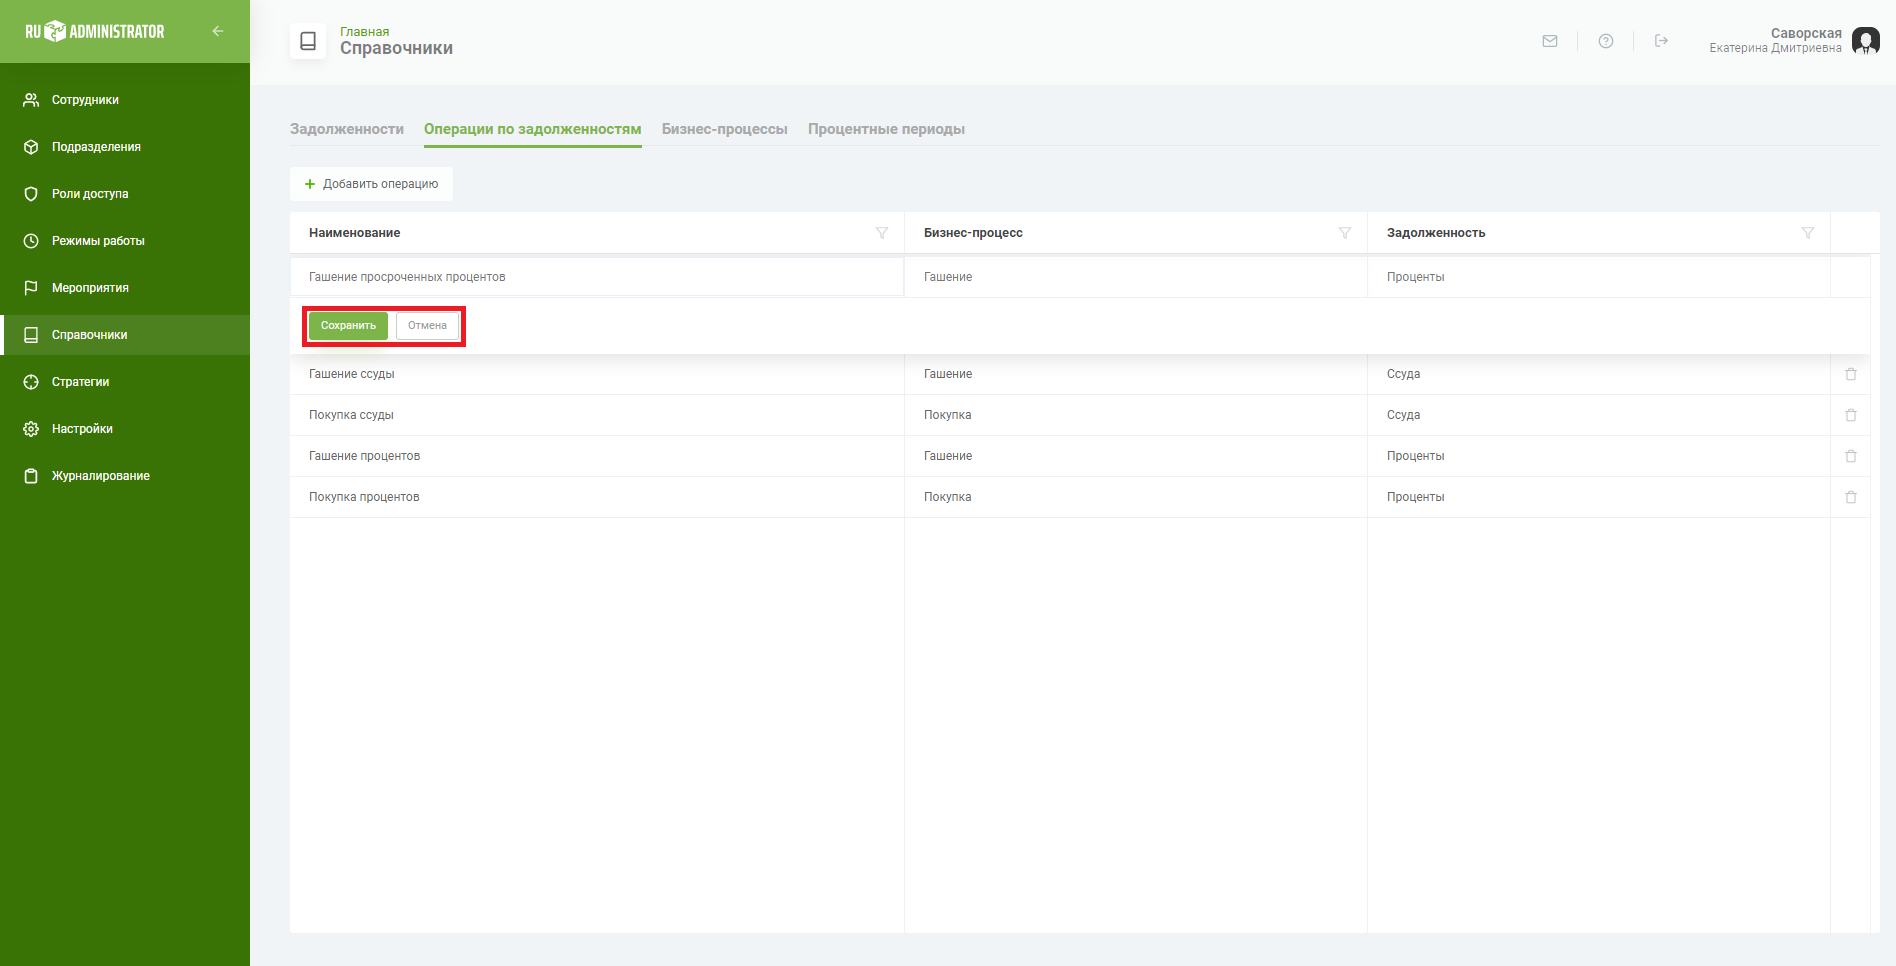Collapse the sidebar with the arrow icon

point(218,31)
